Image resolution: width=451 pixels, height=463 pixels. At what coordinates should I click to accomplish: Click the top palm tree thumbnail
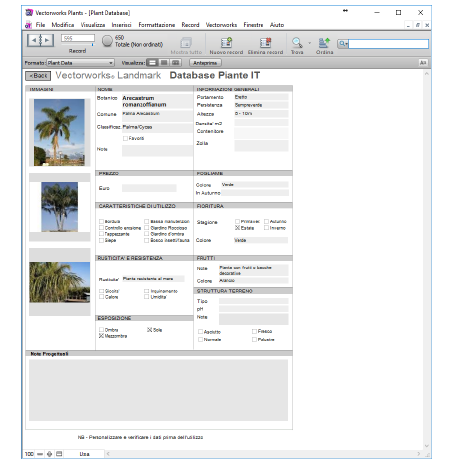(x=59, y=132)
